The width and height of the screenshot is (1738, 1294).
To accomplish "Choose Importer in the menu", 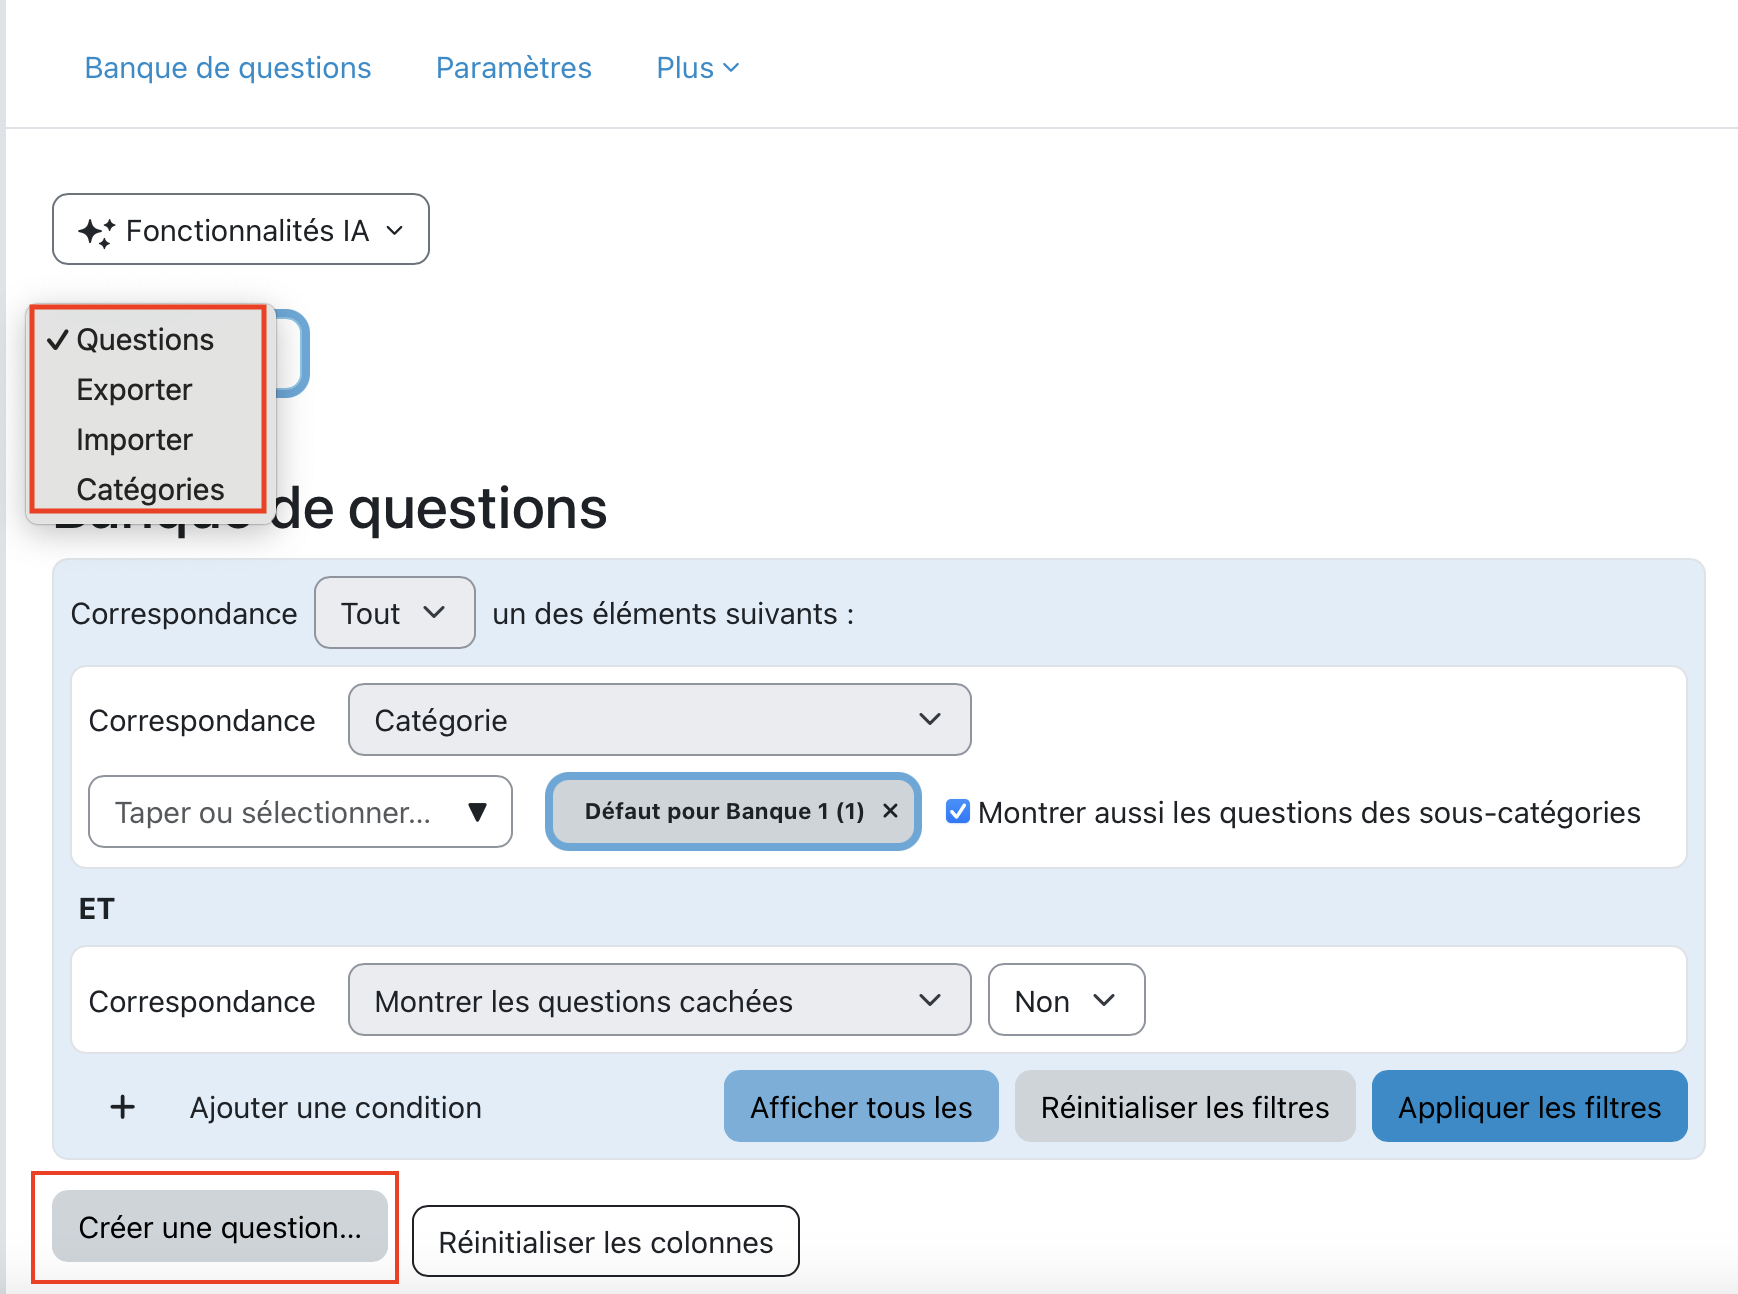I will (134, 440).
